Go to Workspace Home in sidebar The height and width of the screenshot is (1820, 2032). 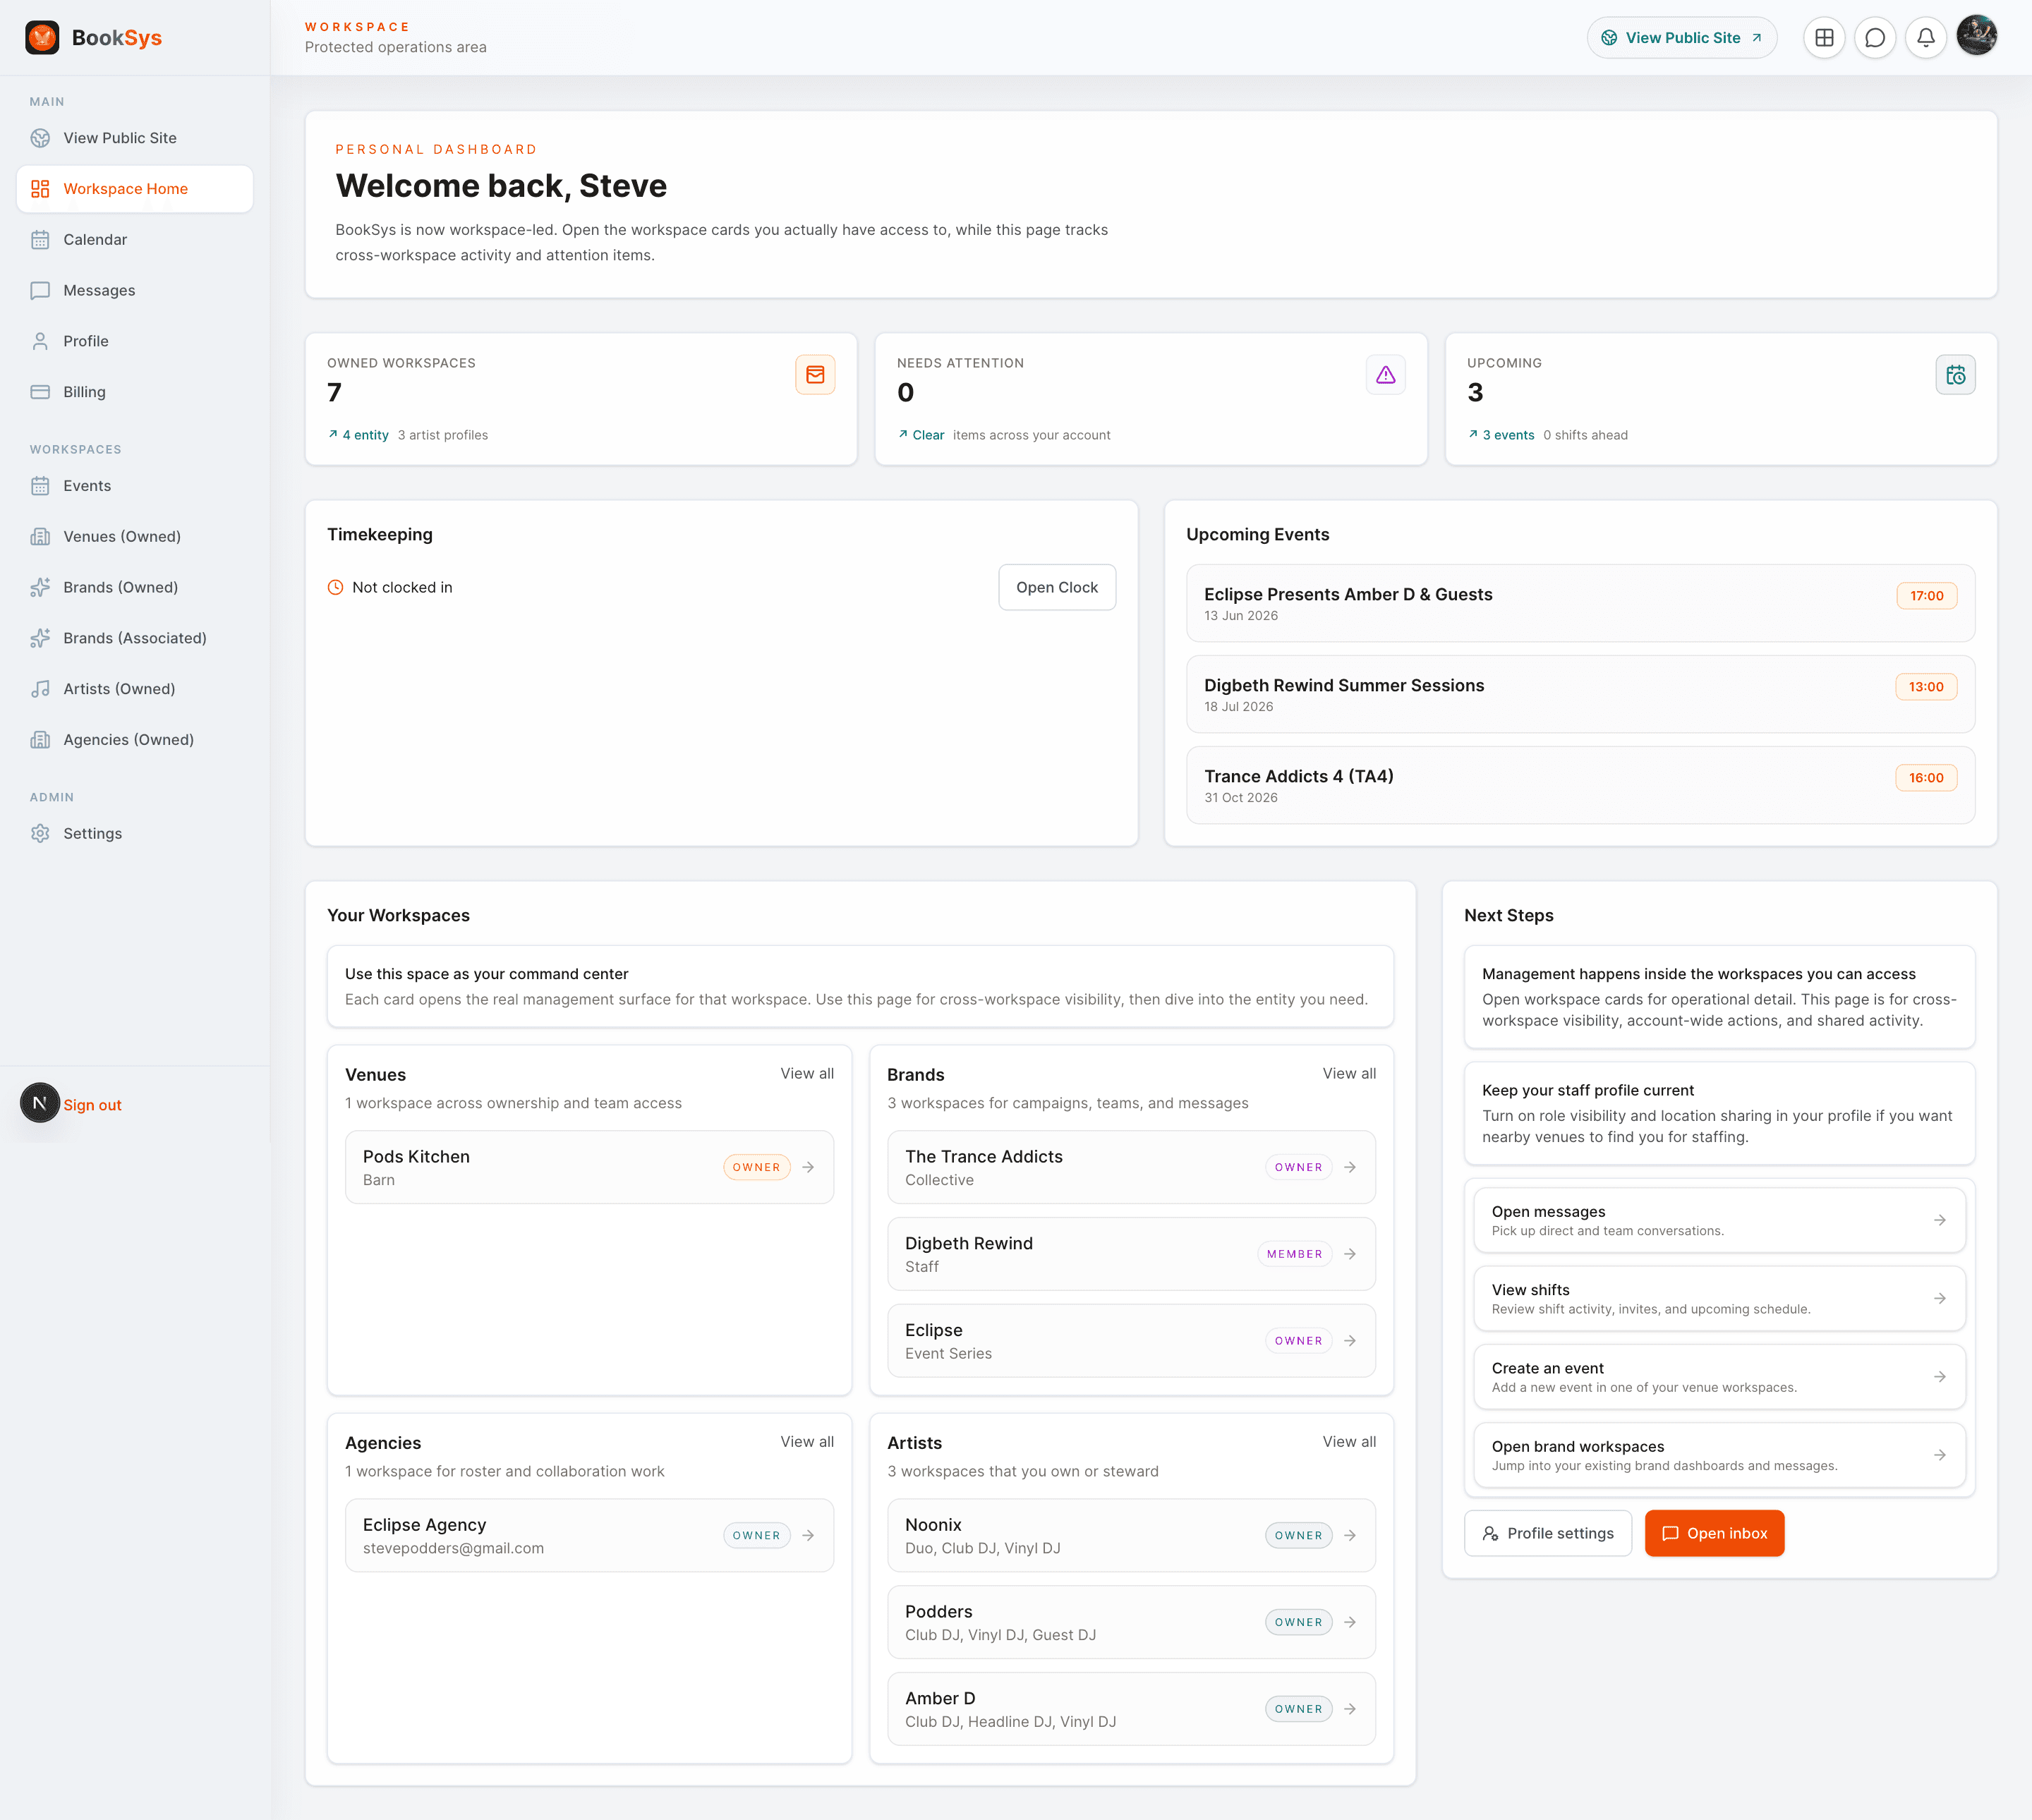coord(135,189)
